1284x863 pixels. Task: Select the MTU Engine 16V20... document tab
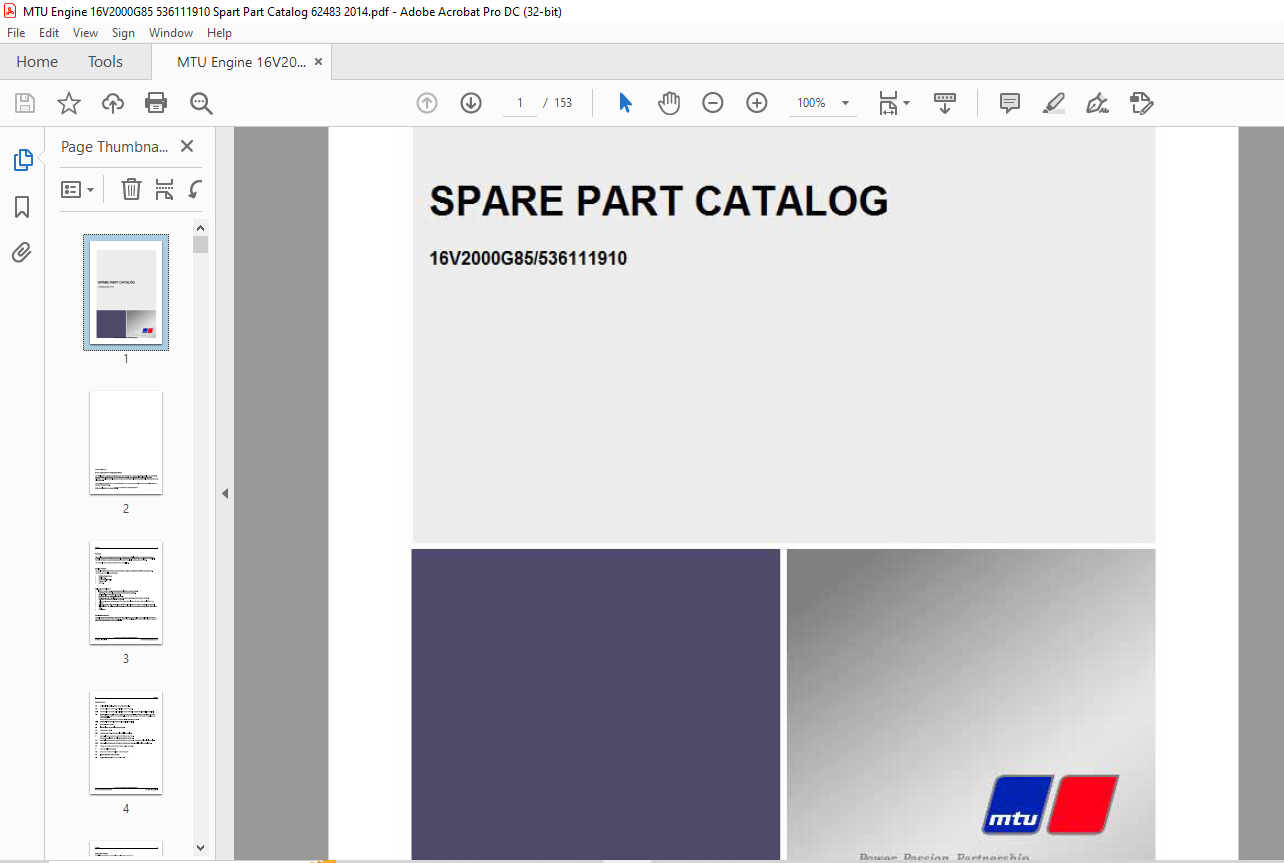click(241, 62)
